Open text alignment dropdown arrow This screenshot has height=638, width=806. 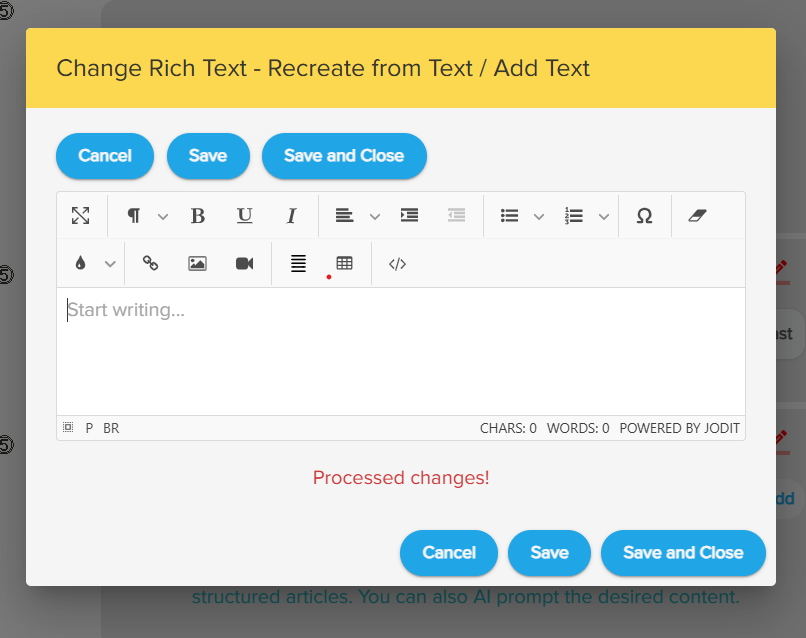[x=375, y=216]
